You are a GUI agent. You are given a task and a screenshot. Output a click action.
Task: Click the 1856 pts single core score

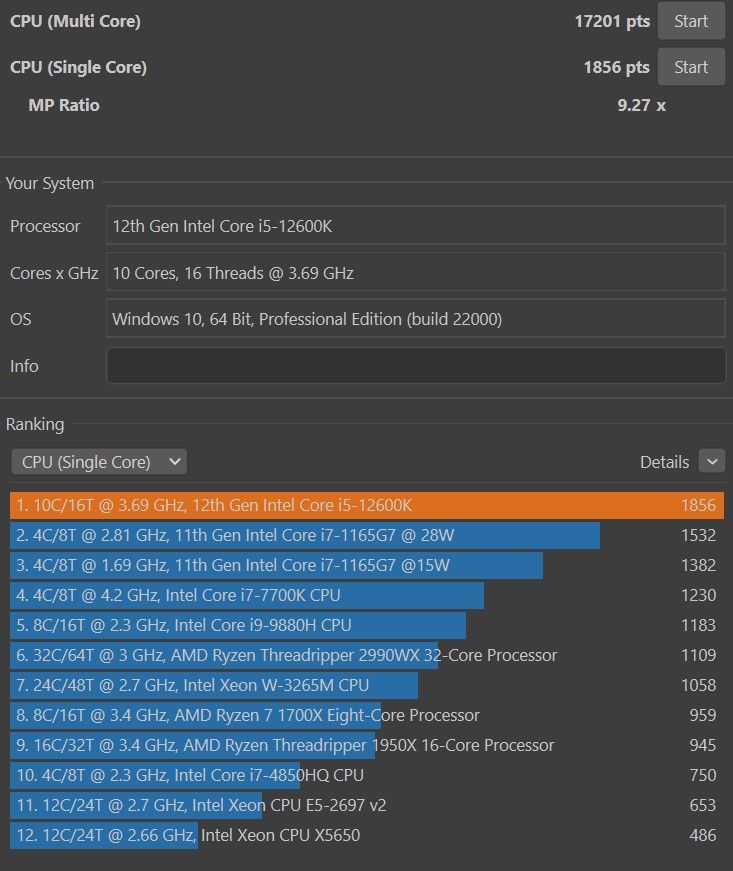tap(616, 67)
